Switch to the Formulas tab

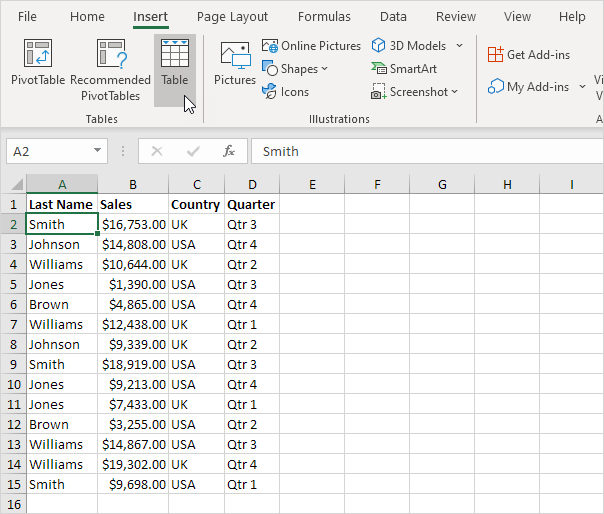(x=324, y=17)
